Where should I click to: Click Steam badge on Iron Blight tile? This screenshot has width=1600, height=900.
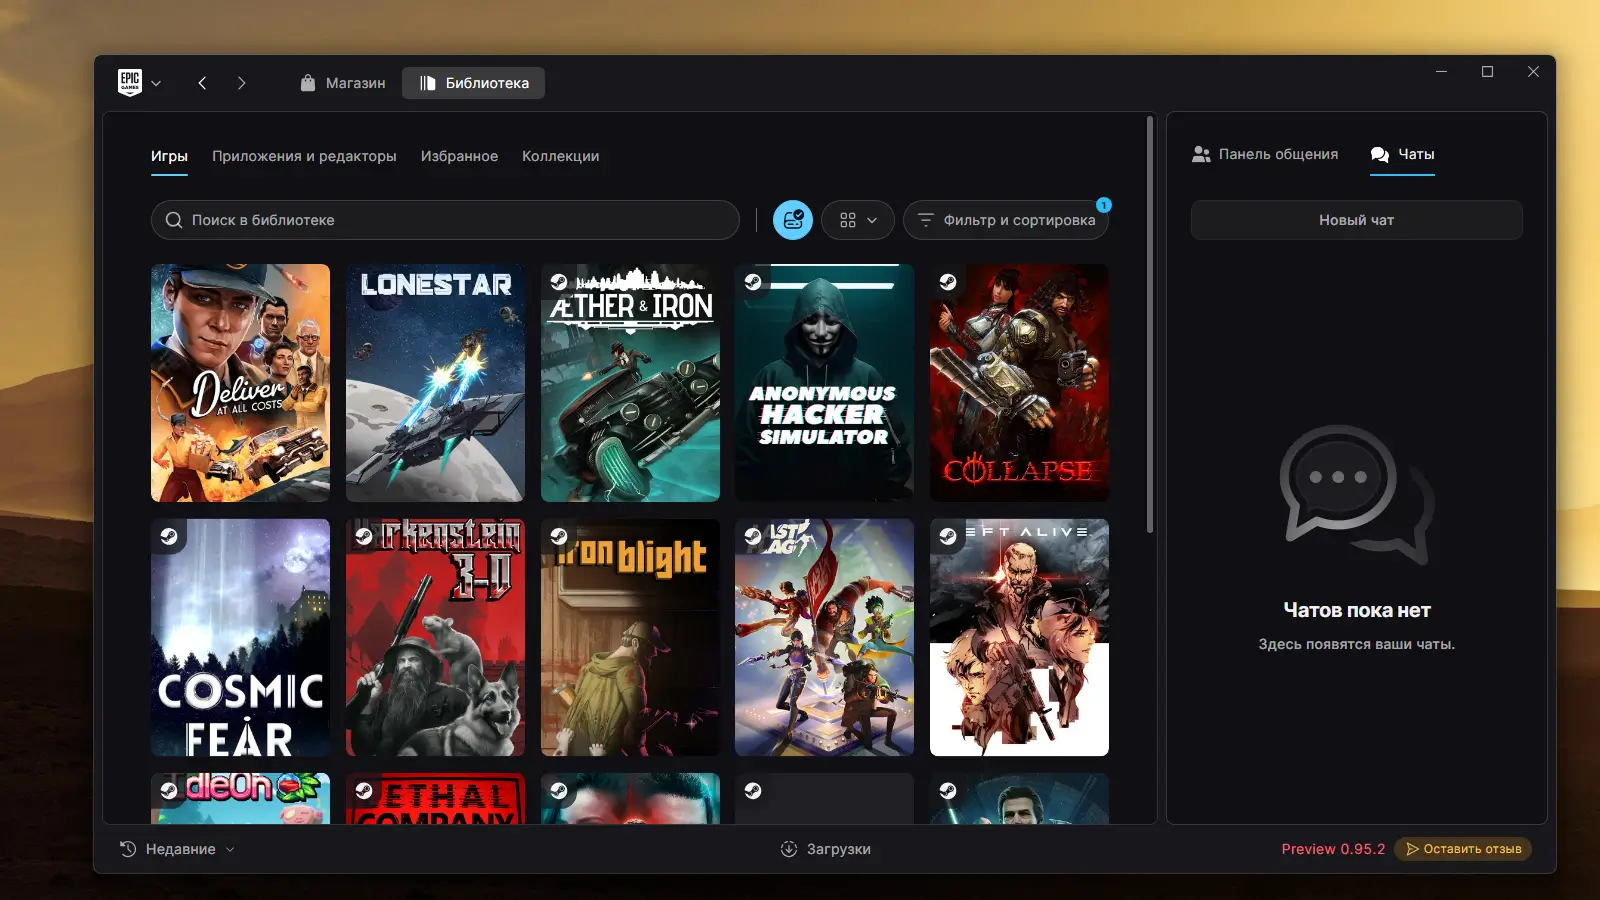(559, 536)
